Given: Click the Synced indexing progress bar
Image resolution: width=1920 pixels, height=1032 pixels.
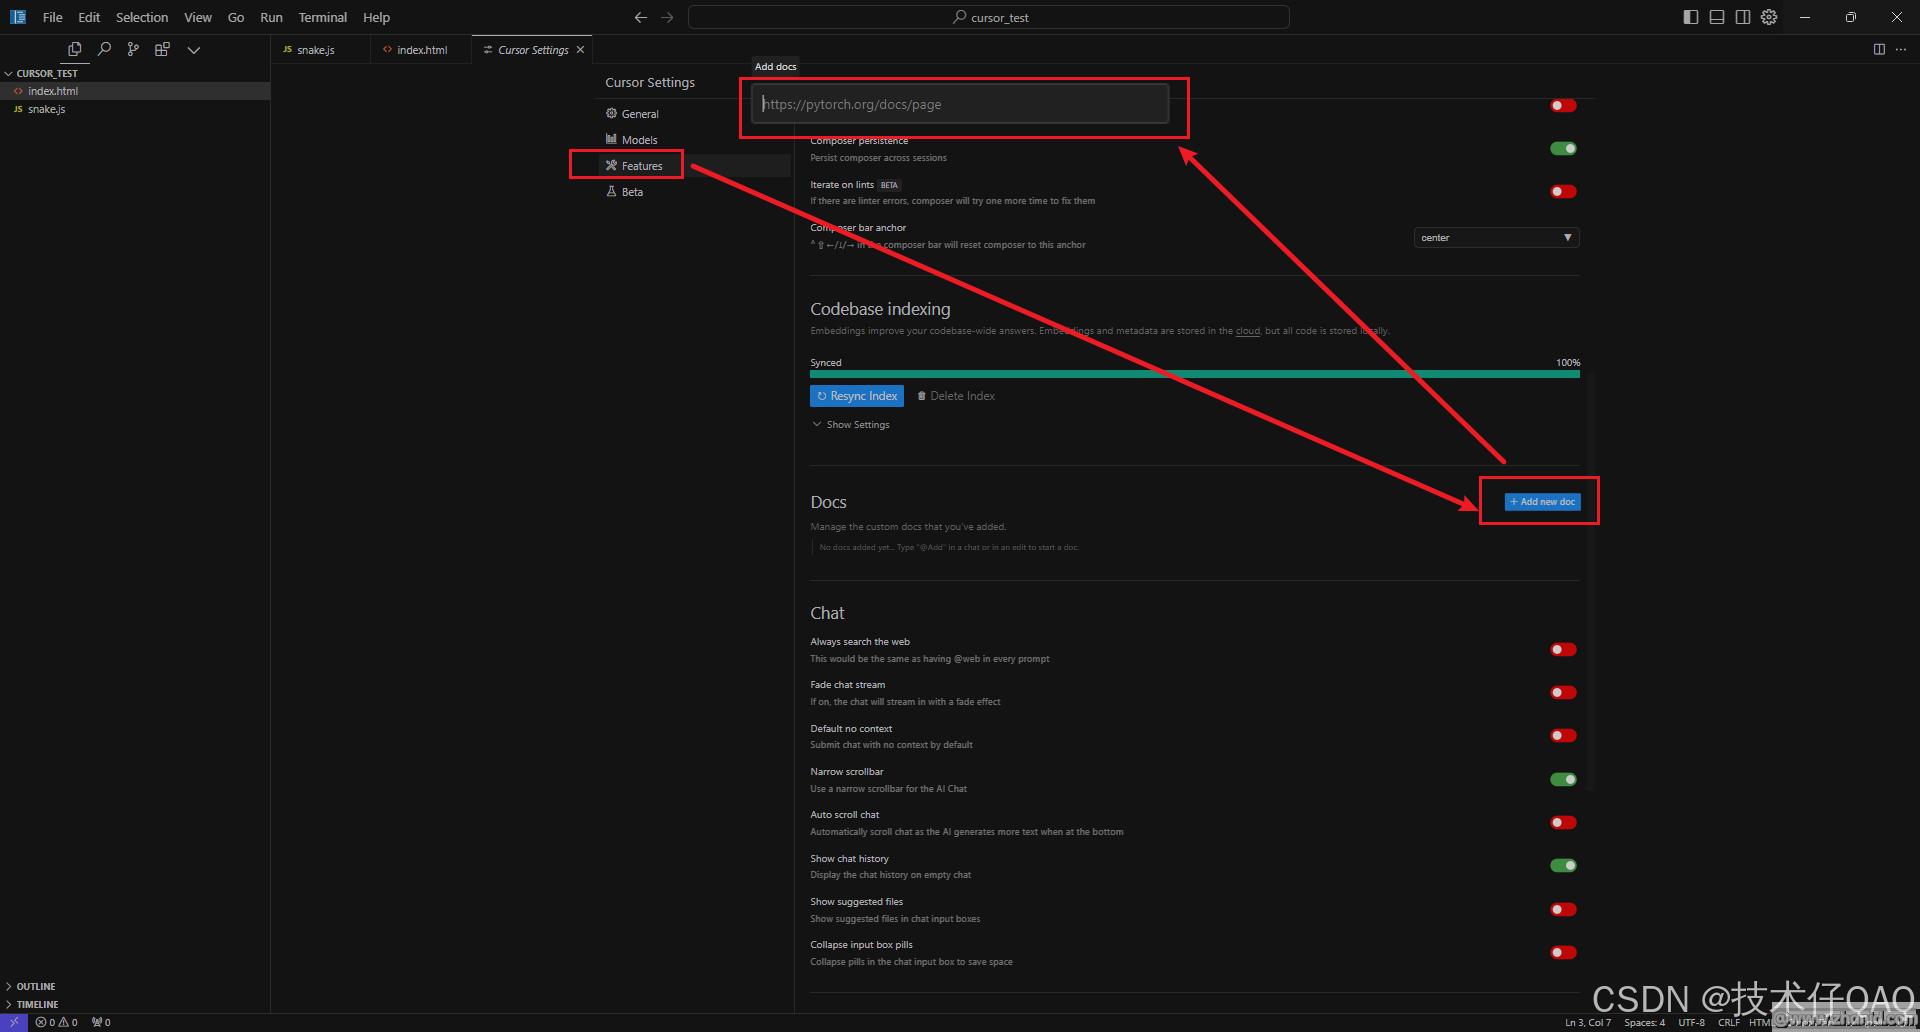Looking at the screenshot, I should pyautogui.click(x=1194, y=374).
